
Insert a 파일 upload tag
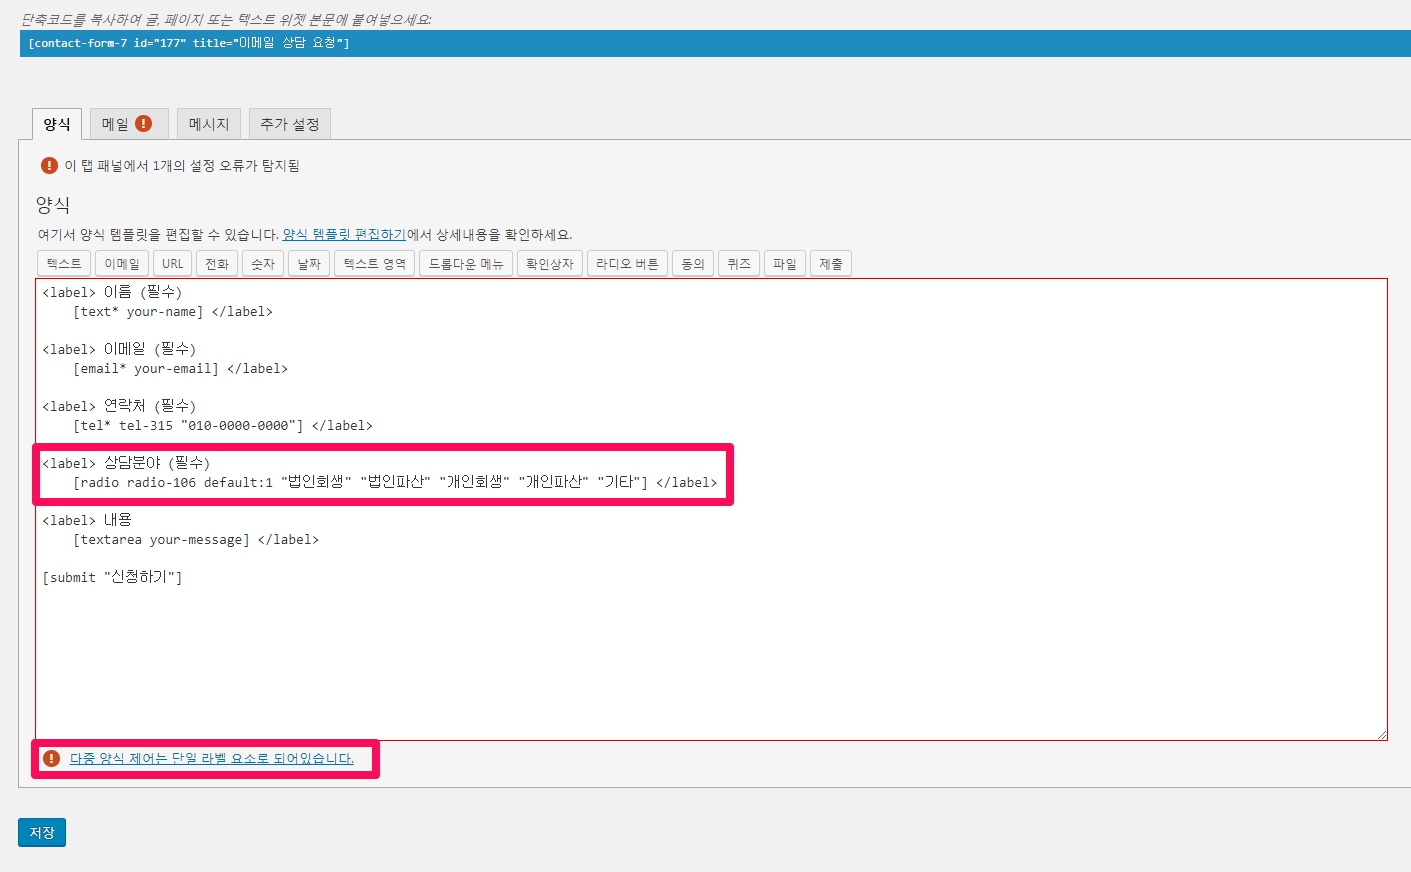tap(785, 264)
